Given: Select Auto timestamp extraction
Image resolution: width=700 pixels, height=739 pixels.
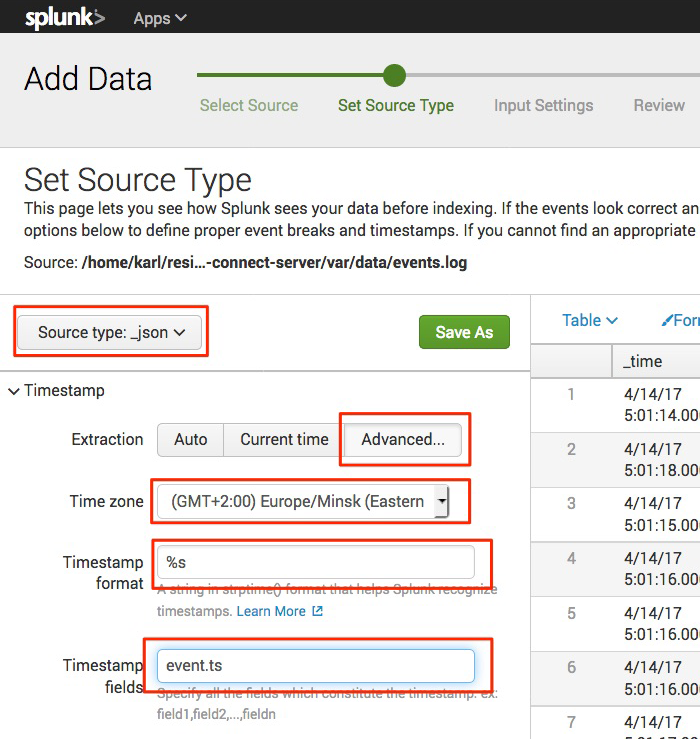Looking at the screenshot, I should tap(190, 440).
